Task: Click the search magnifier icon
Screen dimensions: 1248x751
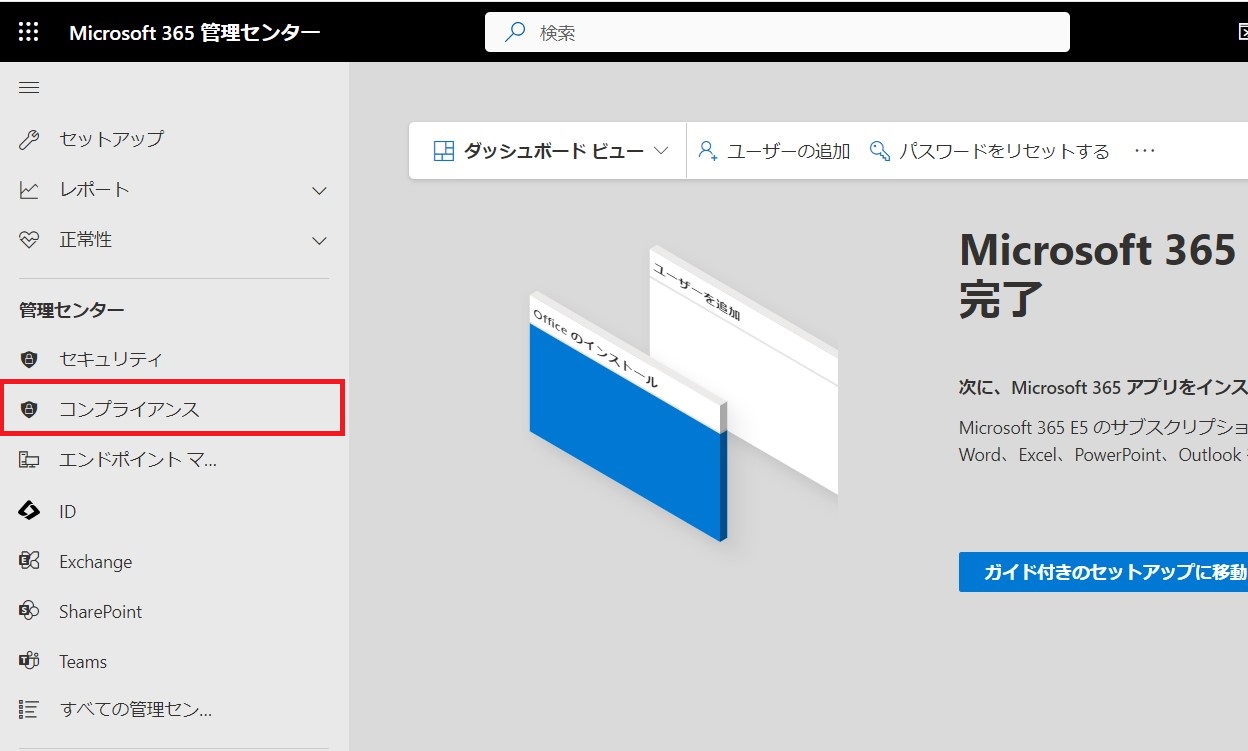Action: pyautogui.click(x=515, y=32)
